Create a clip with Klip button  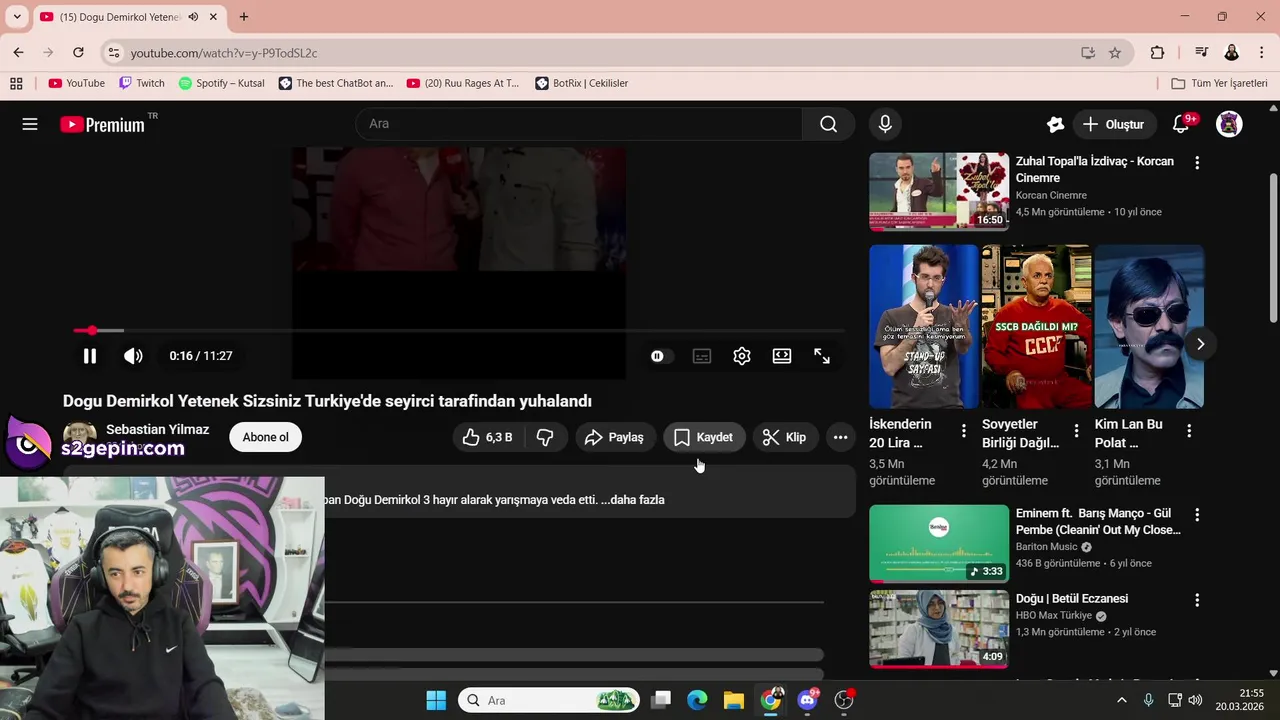[785, 437]
